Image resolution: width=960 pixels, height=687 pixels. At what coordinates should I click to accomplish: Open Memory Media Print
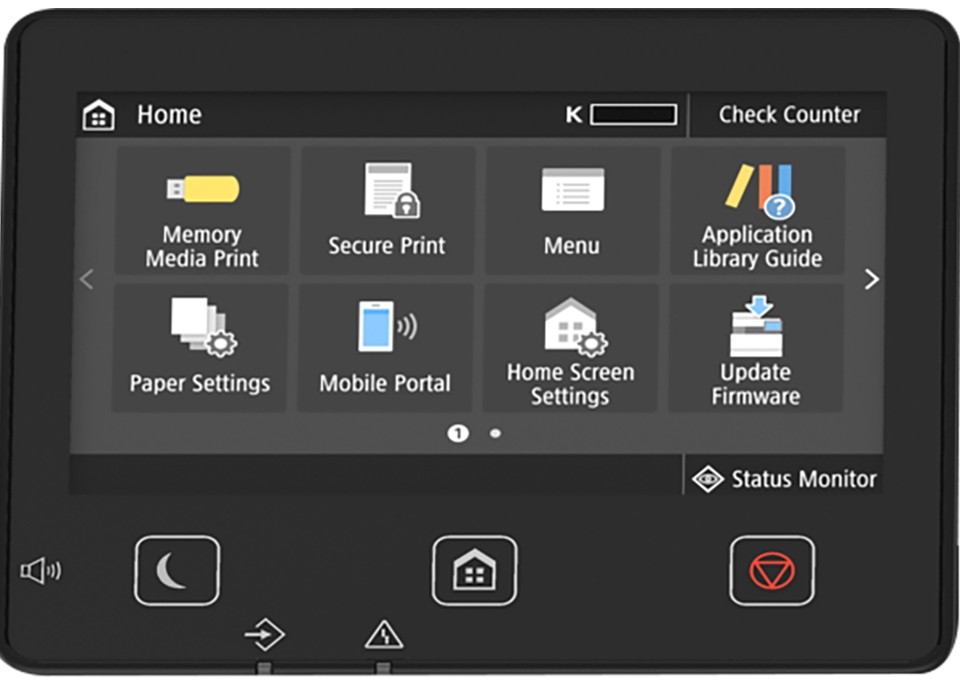pyautogui.click(x=202, y=211)
